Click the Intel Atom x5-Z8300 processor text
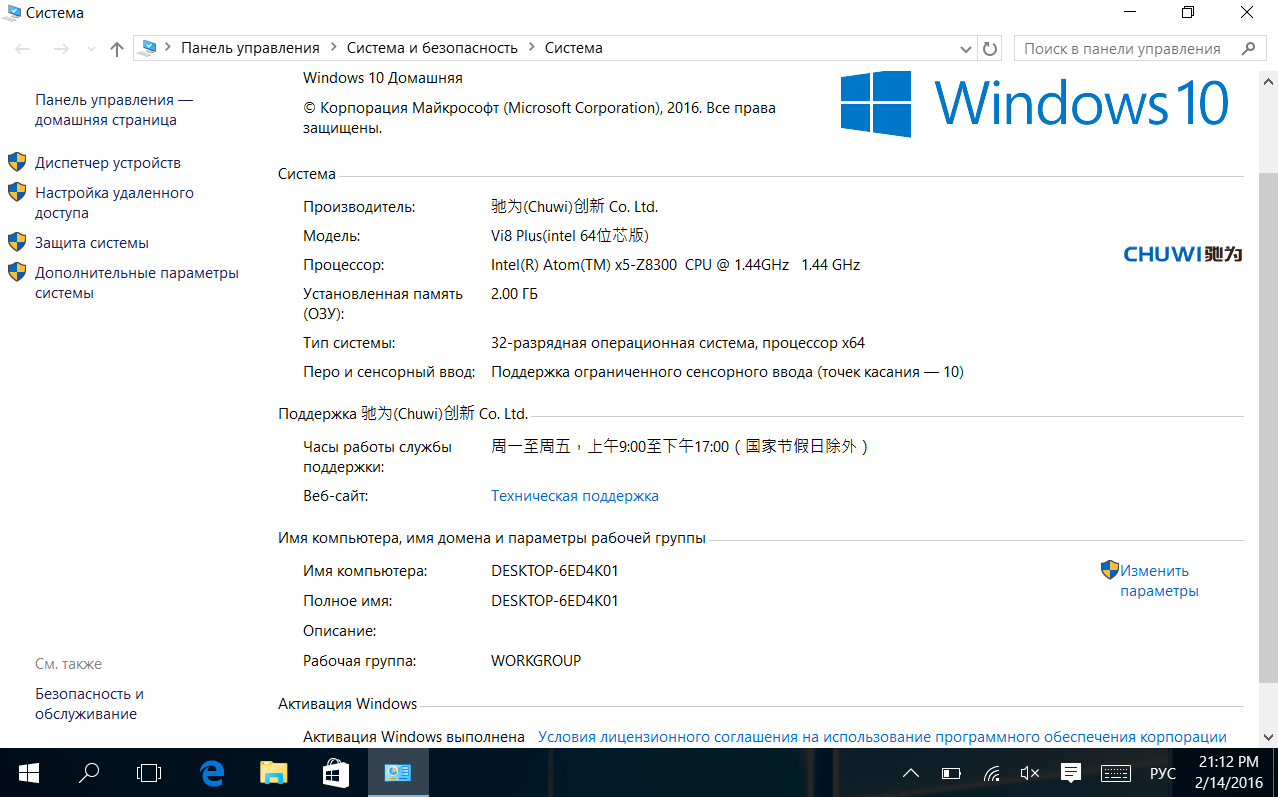Image resolution: width=1278 pixels, height=797 pixels. coord(675,265)
